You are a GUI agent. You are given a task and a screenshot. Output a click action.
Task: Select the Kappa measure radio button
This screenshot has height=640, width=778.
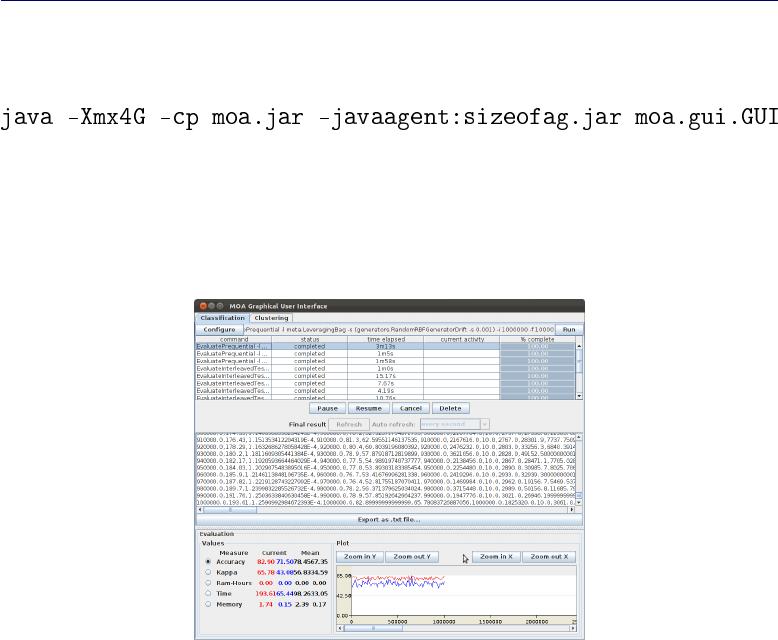208,572
